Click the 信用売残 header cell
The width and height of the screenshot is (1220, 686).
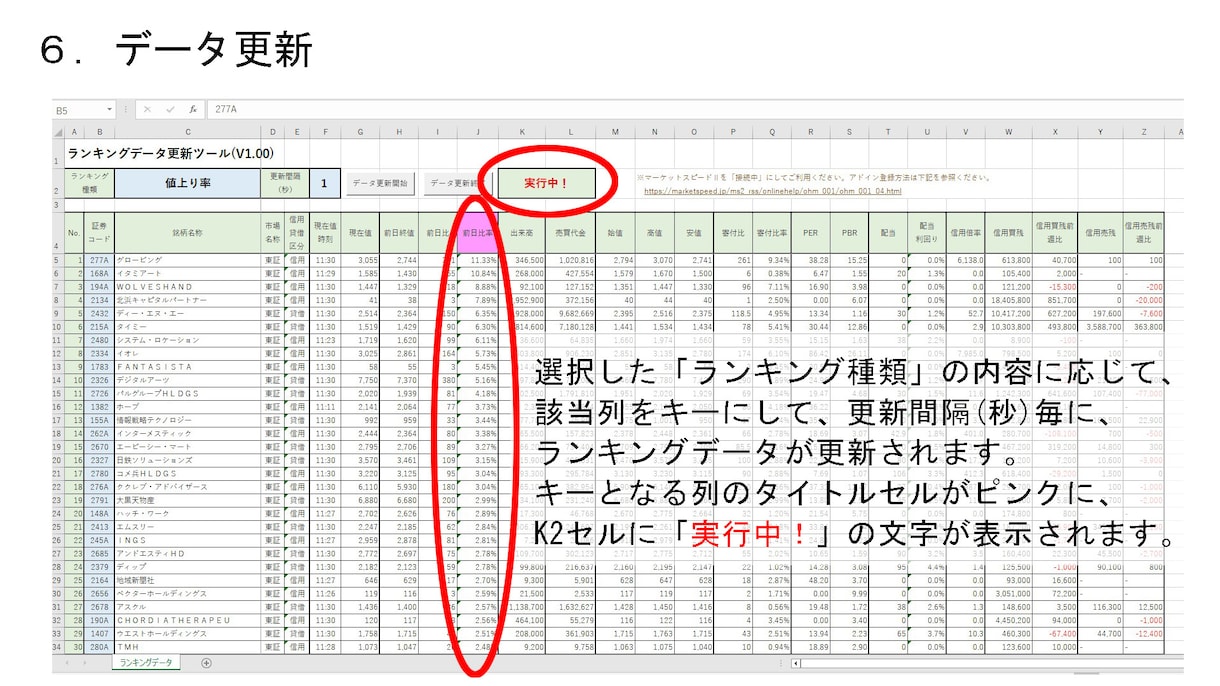[x=1098, y=231]
